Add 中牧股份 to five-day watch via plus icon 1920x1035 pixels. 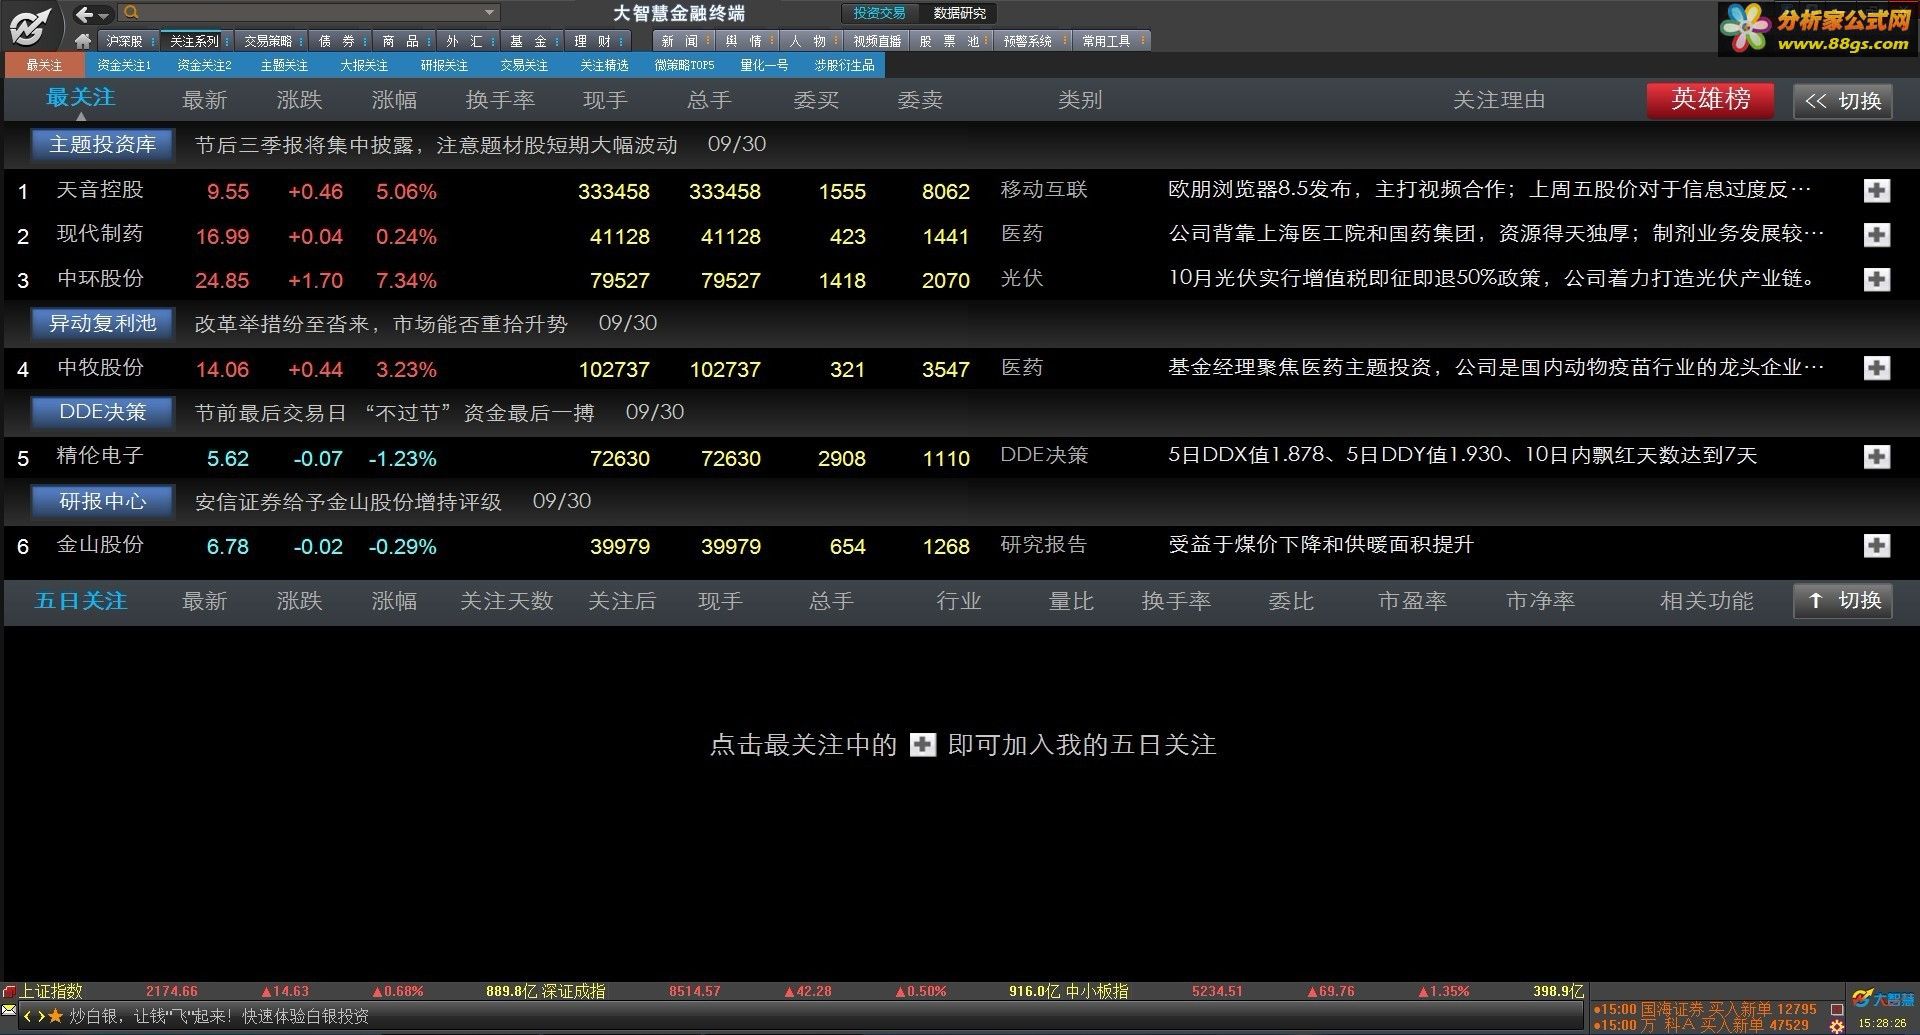pos(1876,368)
